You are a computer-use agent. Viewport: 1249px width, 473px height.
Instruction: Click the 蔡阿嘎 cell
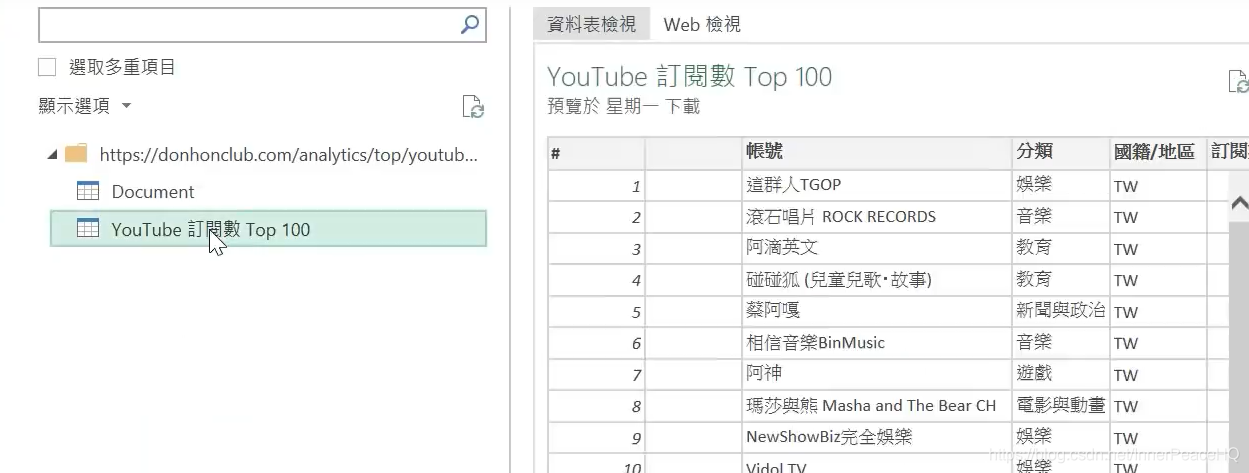pos(876,311)
